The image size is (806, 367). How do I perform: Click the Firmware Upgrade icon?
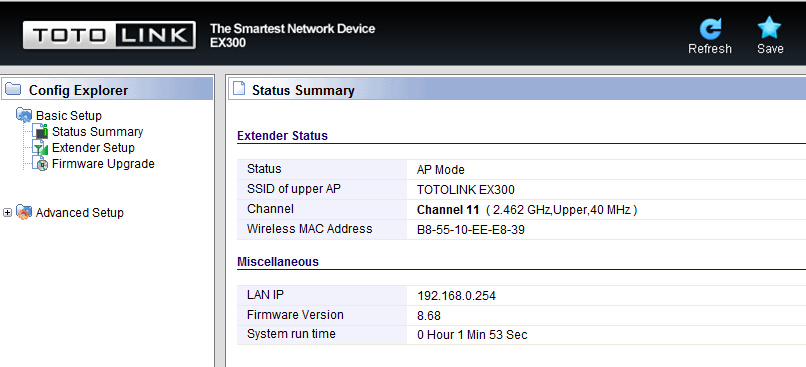click(41, 164)
